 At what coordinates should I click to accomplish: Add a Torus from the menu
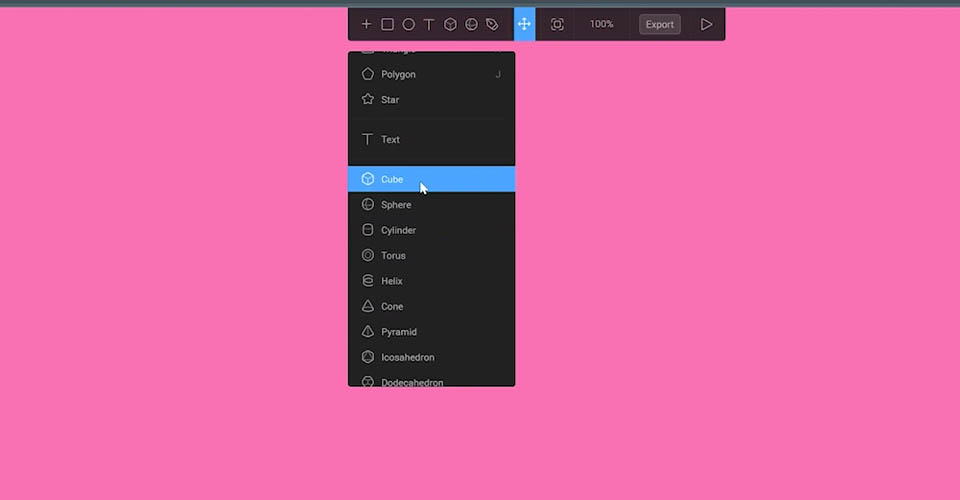(432, 256)
